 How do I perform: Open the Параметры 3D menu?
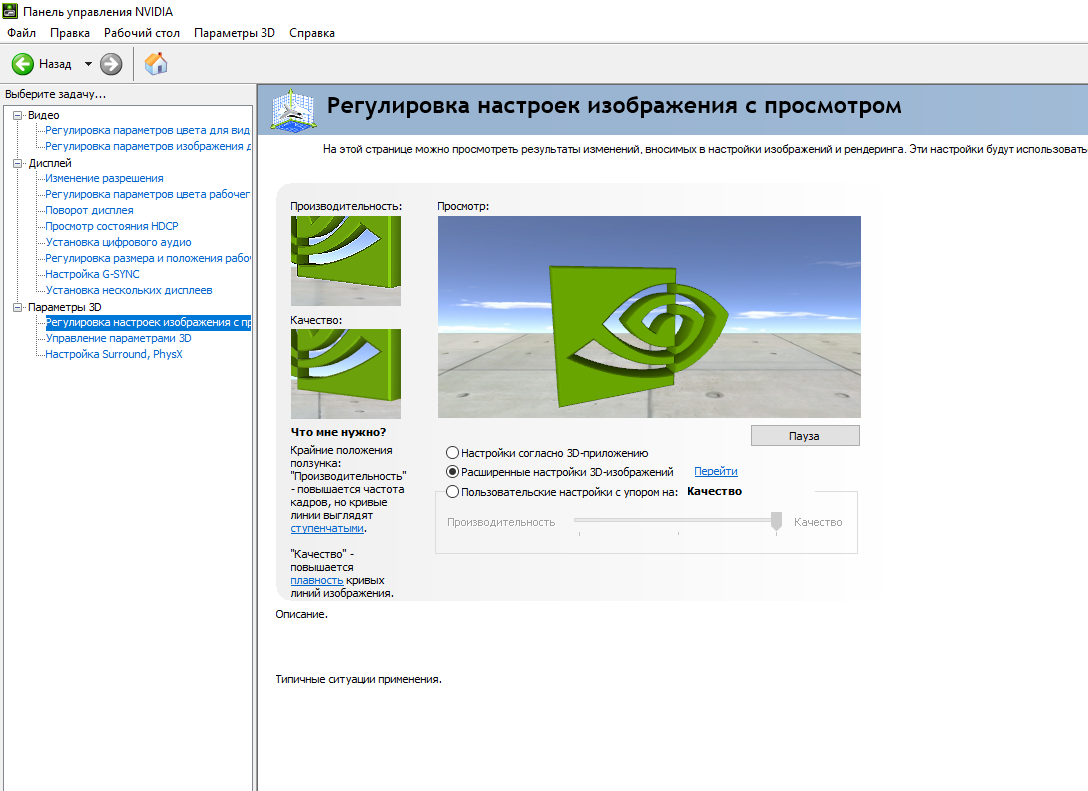[x=234, y=33]
